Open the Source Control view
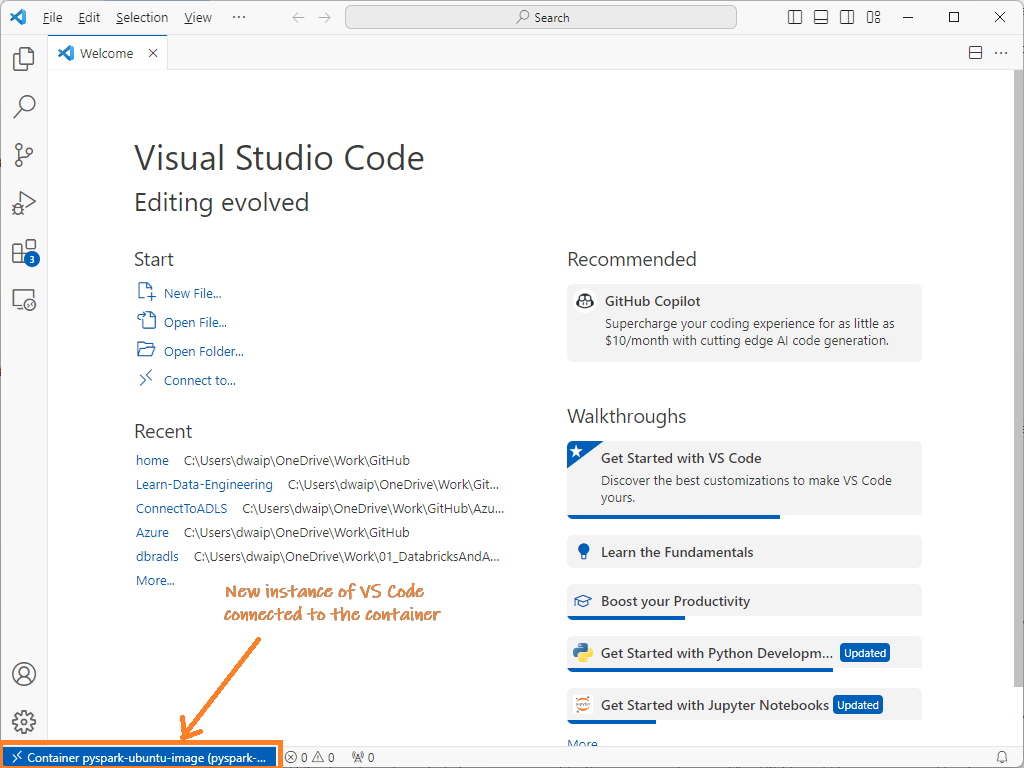Viewport: 1024px width, 768px height. (x=24, y=154)
